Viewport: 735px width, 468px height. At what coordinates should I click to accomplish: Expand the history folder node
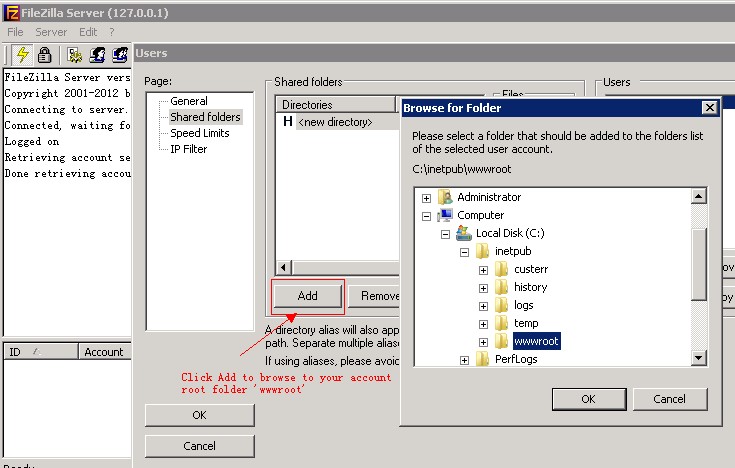(483, 287)
